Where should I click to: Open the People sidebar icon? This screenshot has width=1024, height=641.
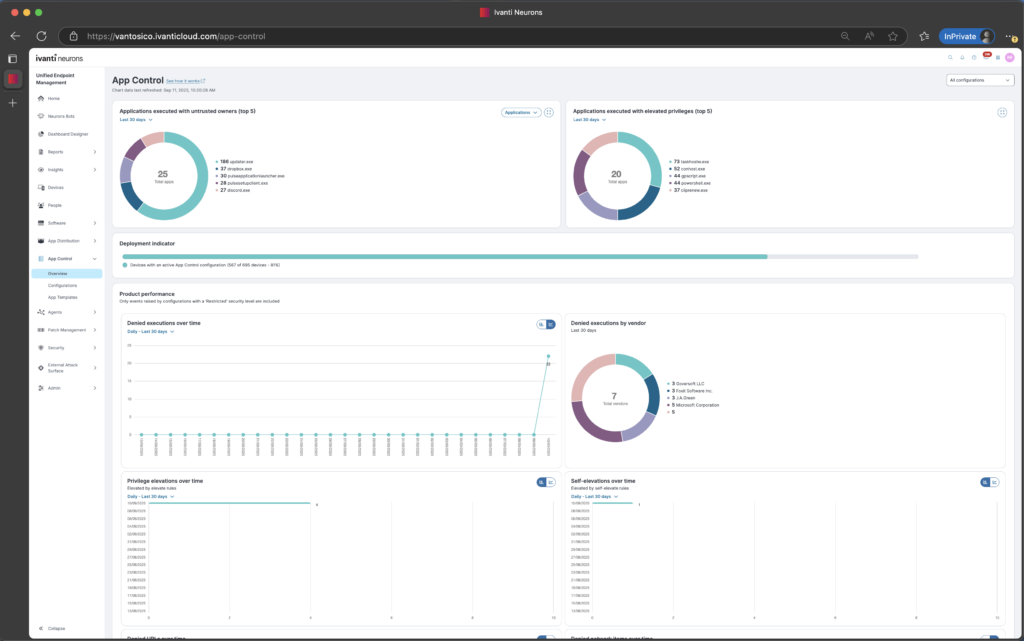pyautogui.click(x=41, y=205)
